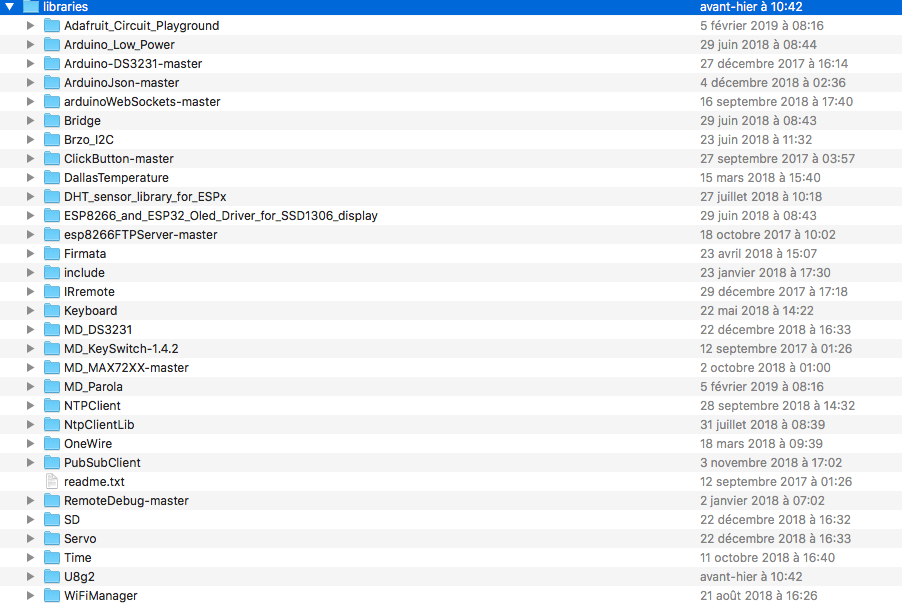The image size is (902, 605).
Task: Click the DHT_sensor_library_for_ESPx folder icon
Action: [x=52, y=197]
